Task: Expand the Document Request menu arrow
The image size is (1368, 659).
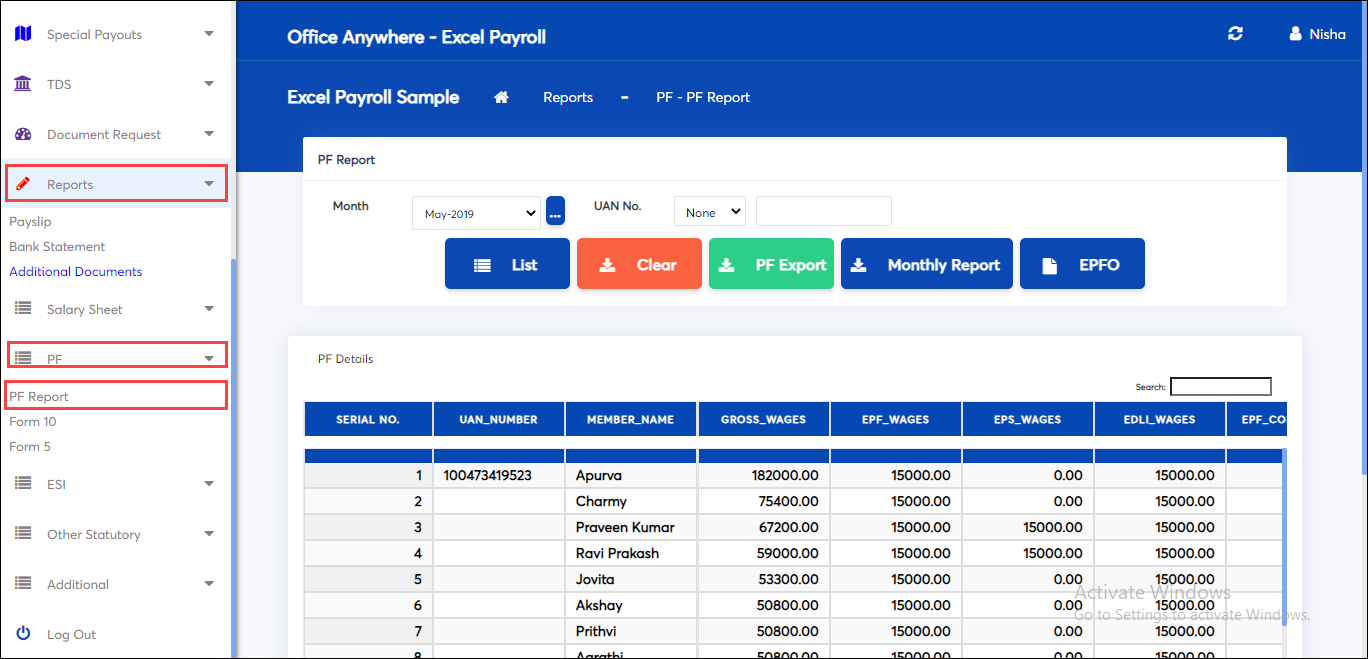Action: tap(209, 134)
